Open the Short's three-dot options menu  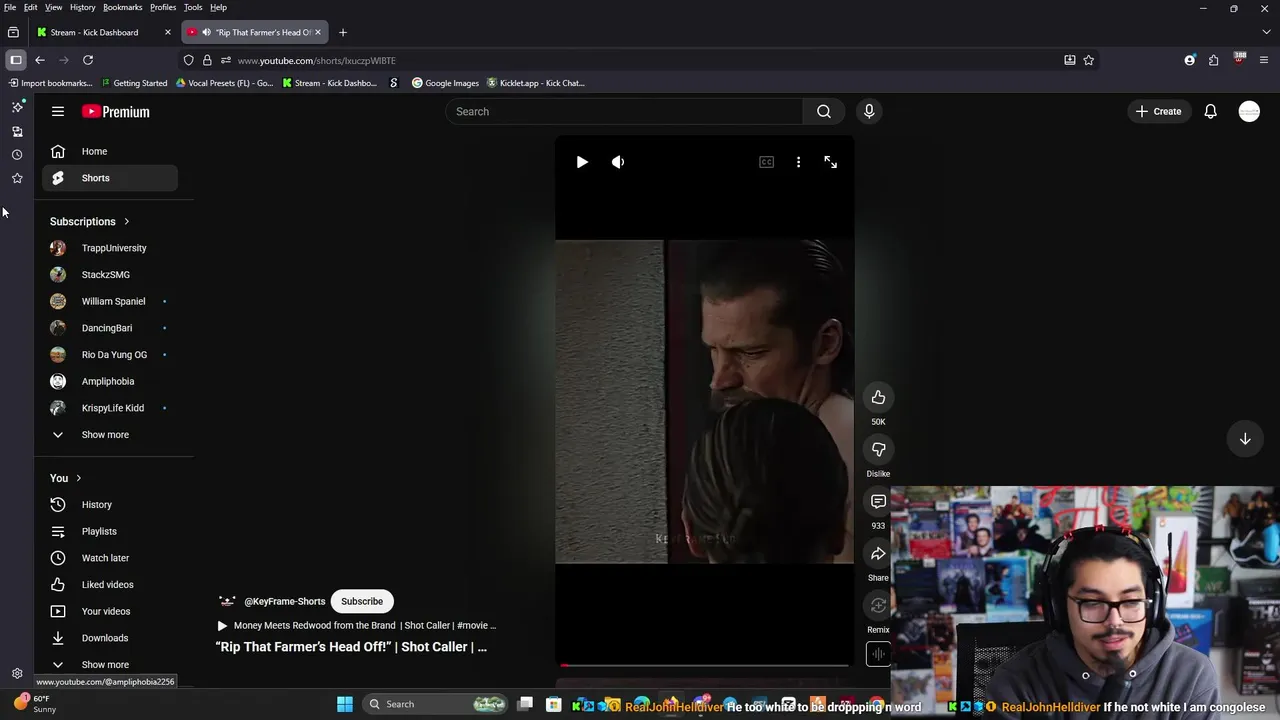798,162
